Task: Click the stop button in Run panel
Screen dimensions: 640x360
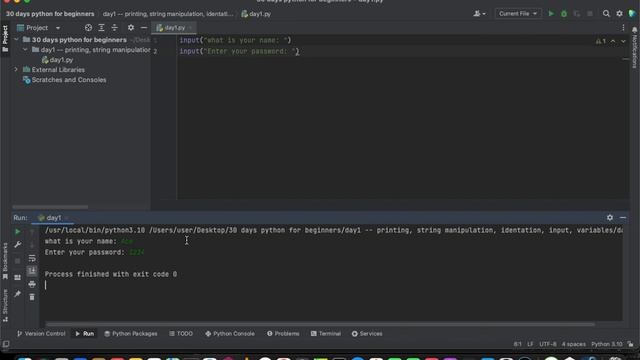Action: coord(18,260)
